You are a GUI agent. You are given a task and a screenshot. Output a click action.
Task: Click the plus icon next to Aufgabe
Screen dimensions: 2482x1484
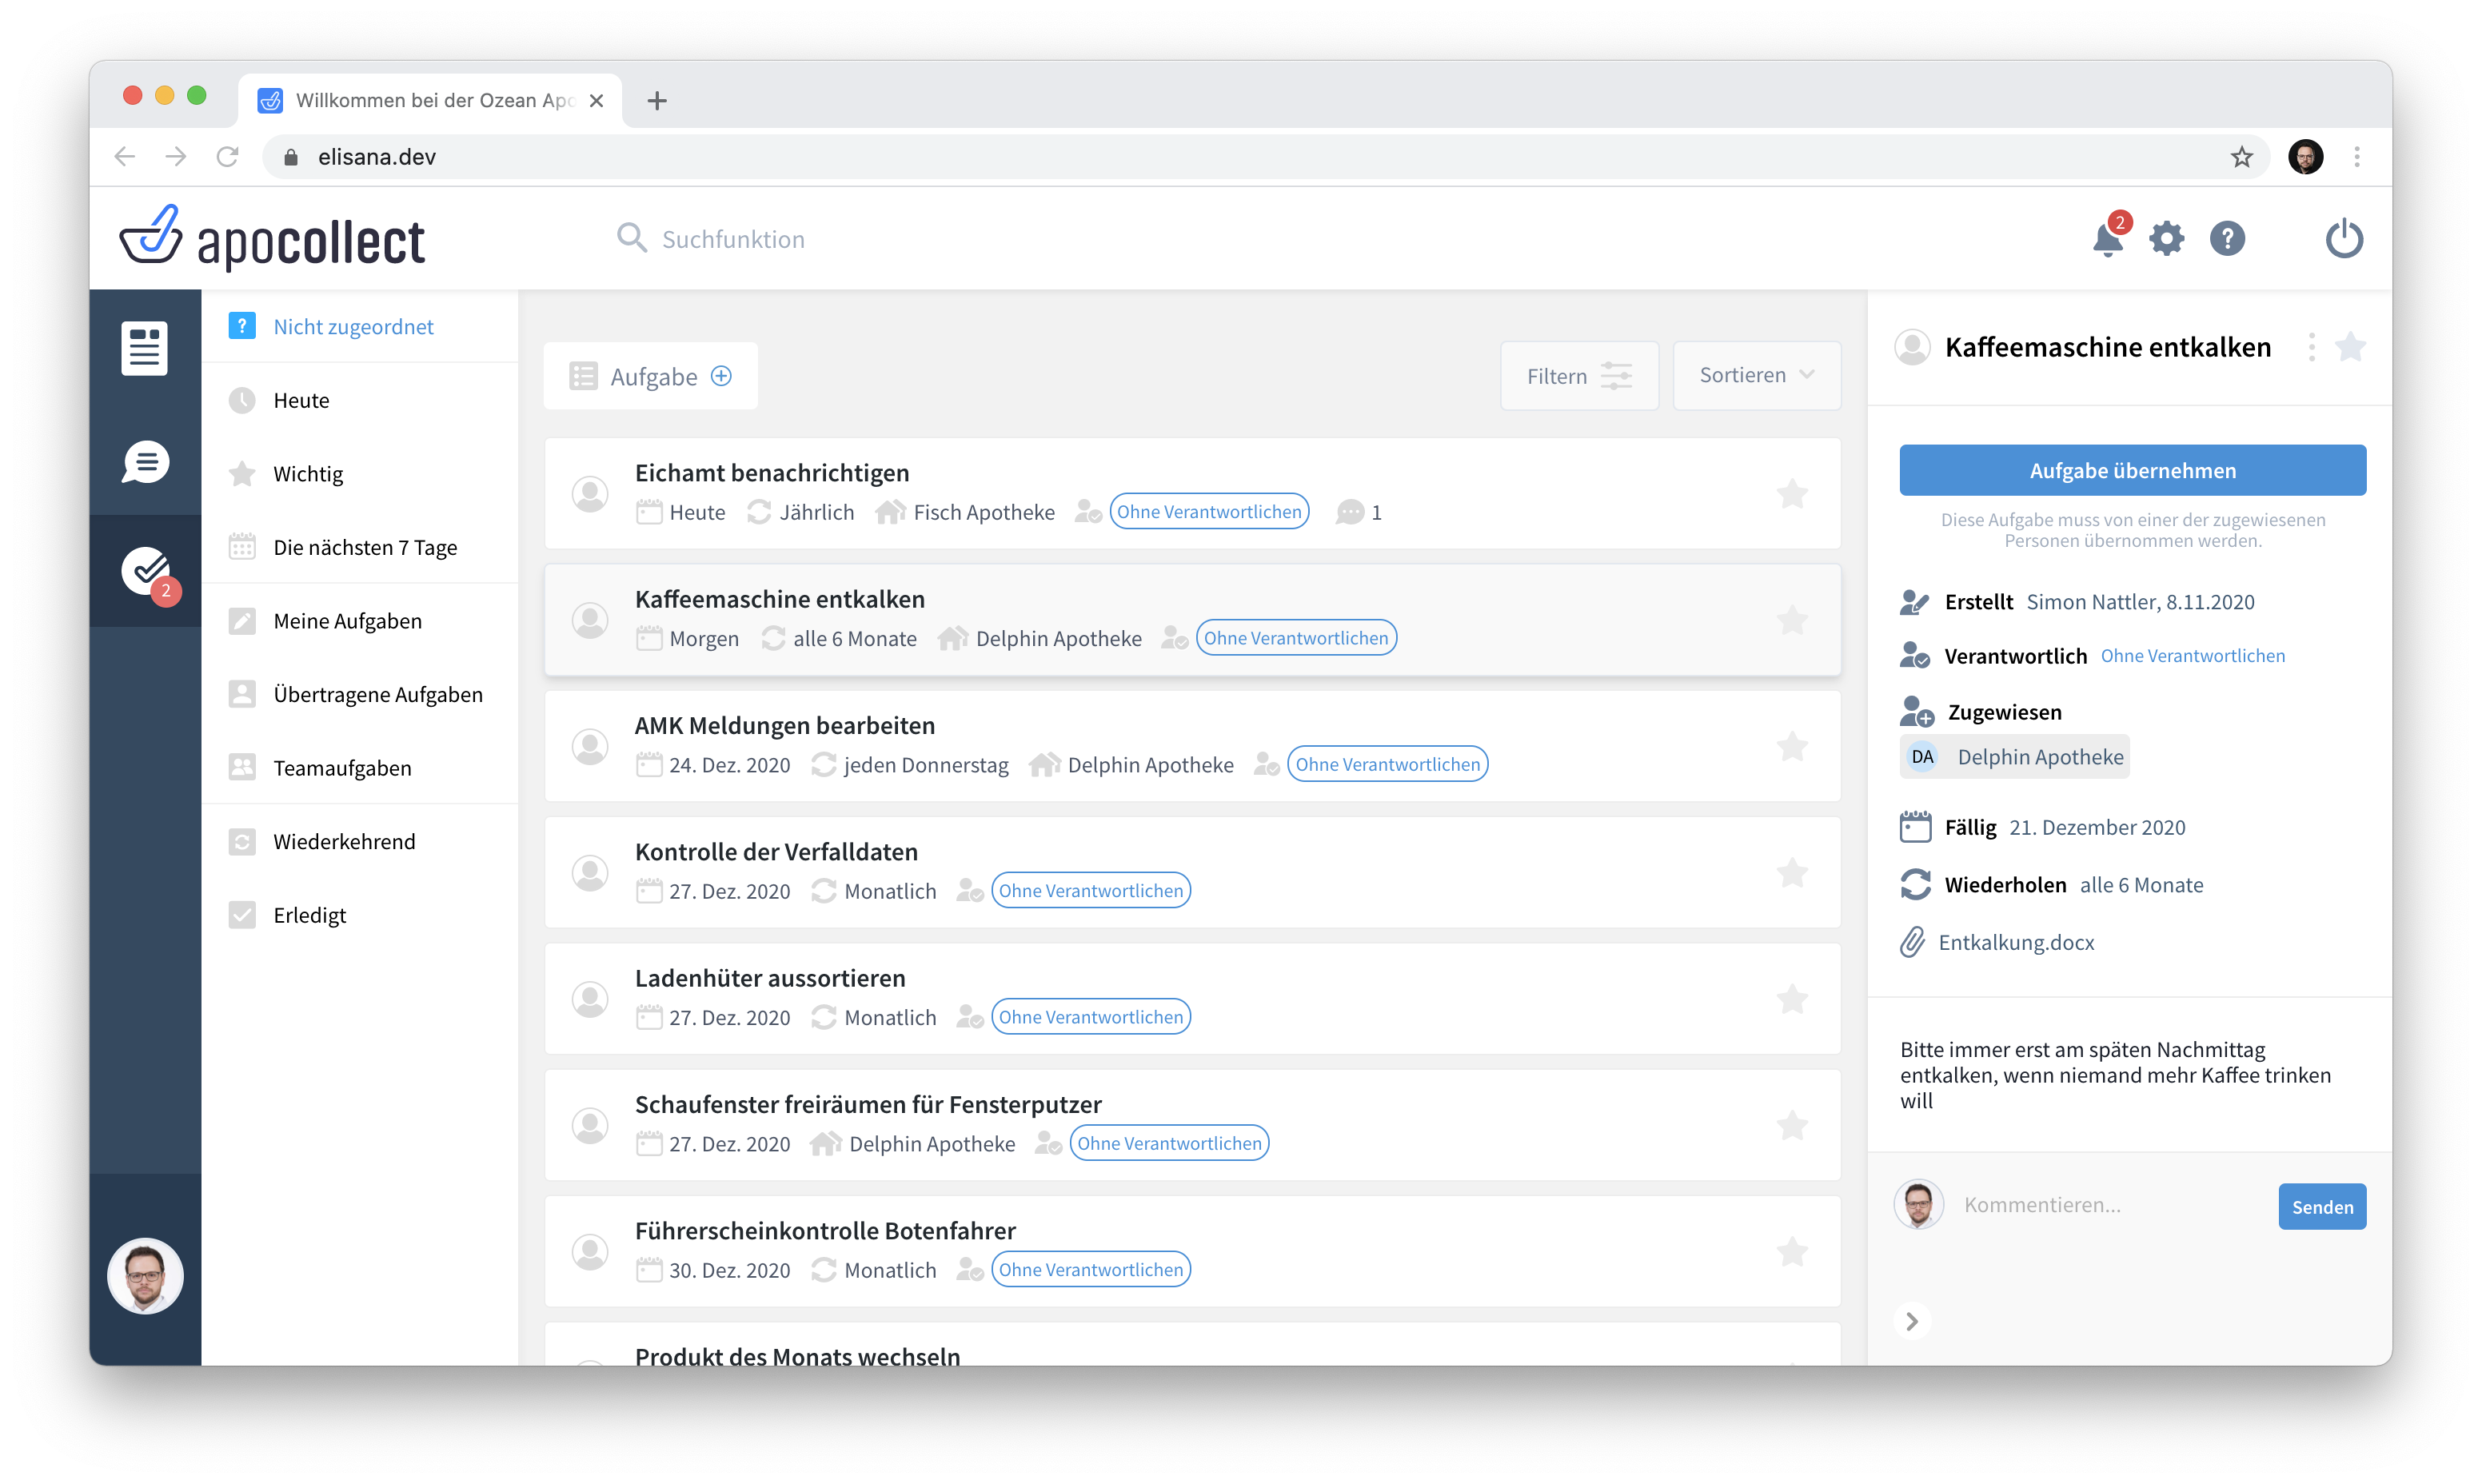click(x=721, y=376)
